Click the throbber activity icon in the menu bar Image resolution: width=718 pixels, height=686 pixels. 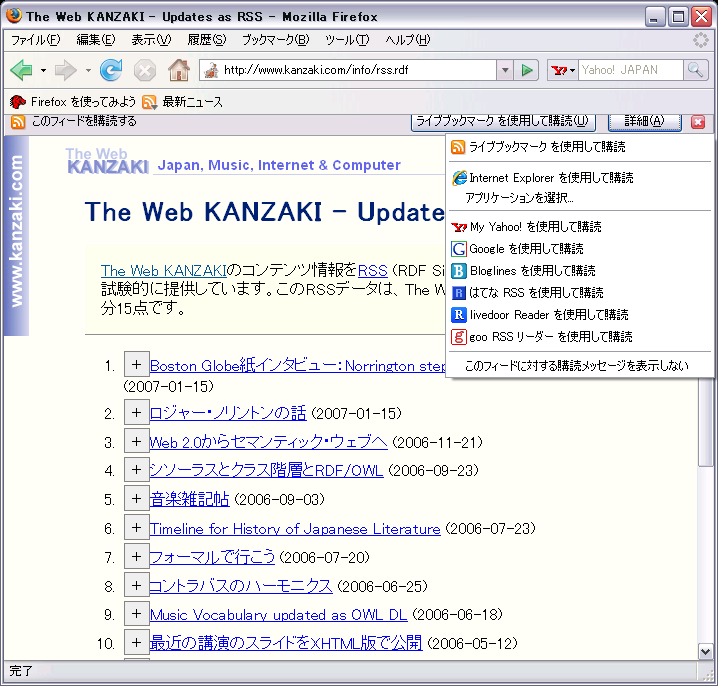tap(701, 40)
